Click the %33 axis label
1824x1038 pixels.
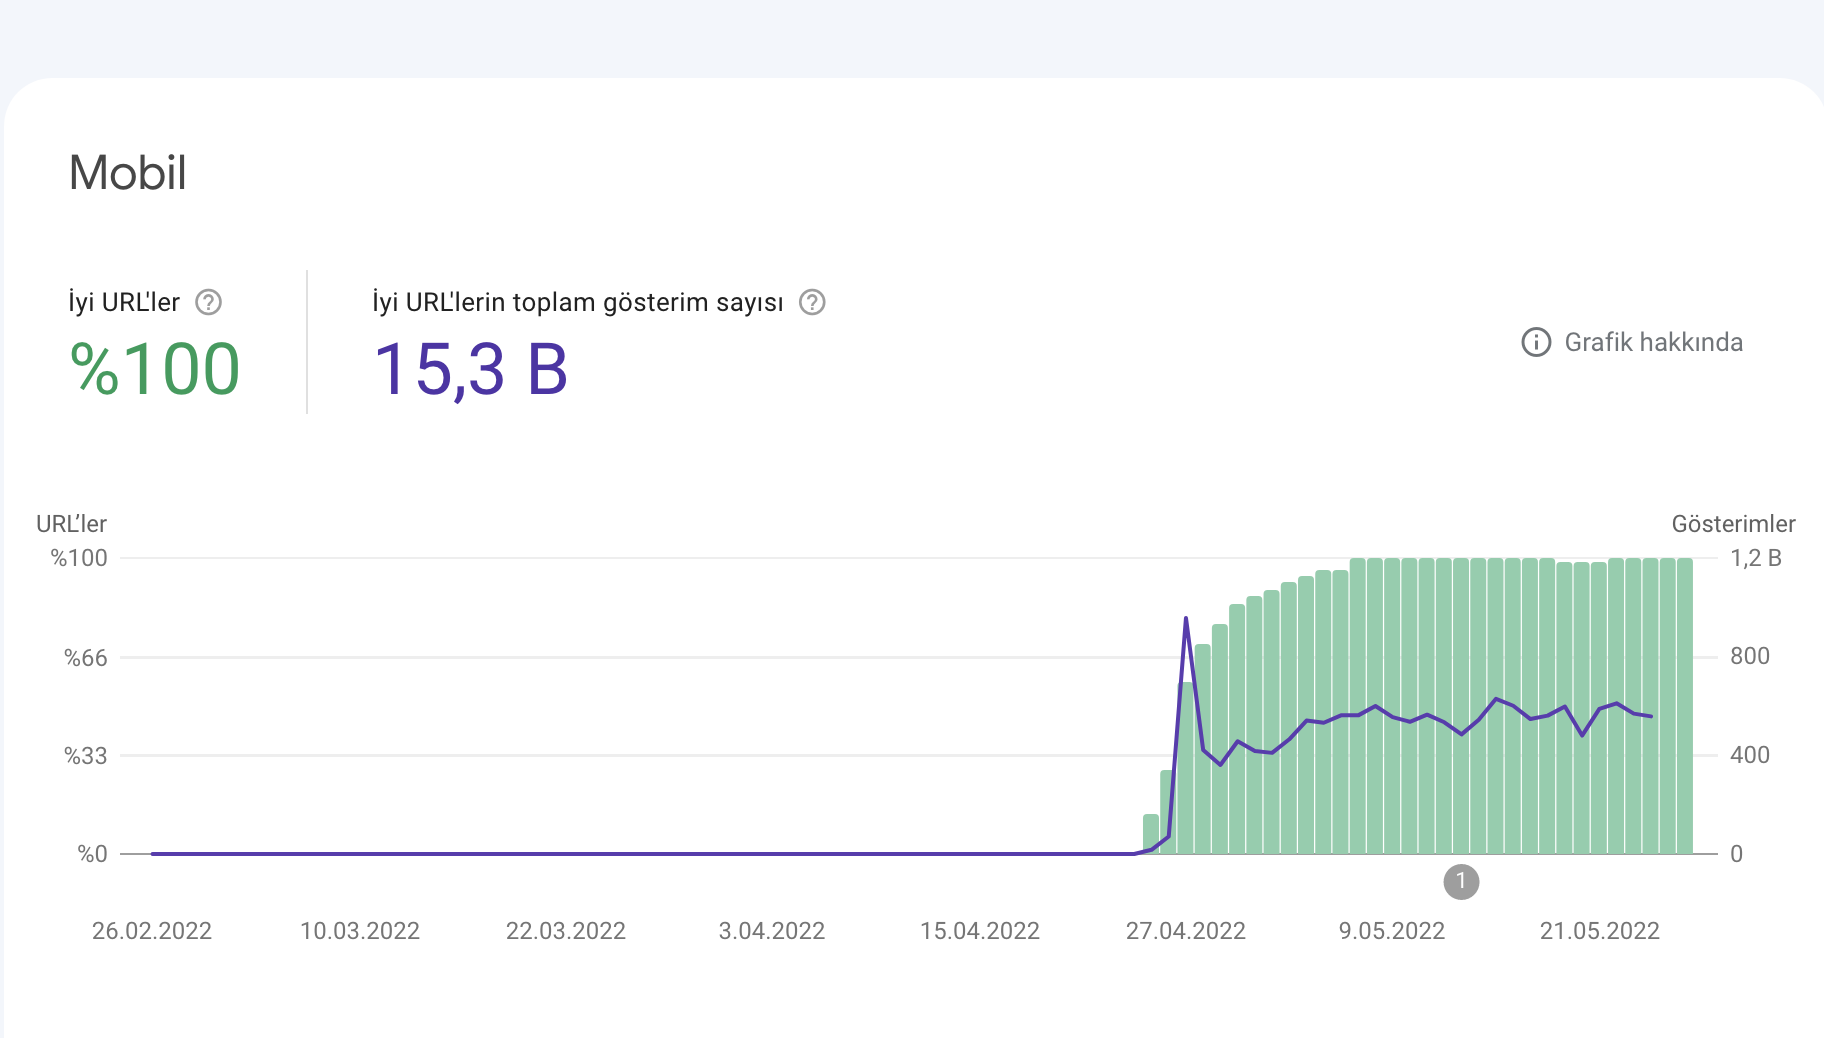pyautogui.click(x=86, y=756)
